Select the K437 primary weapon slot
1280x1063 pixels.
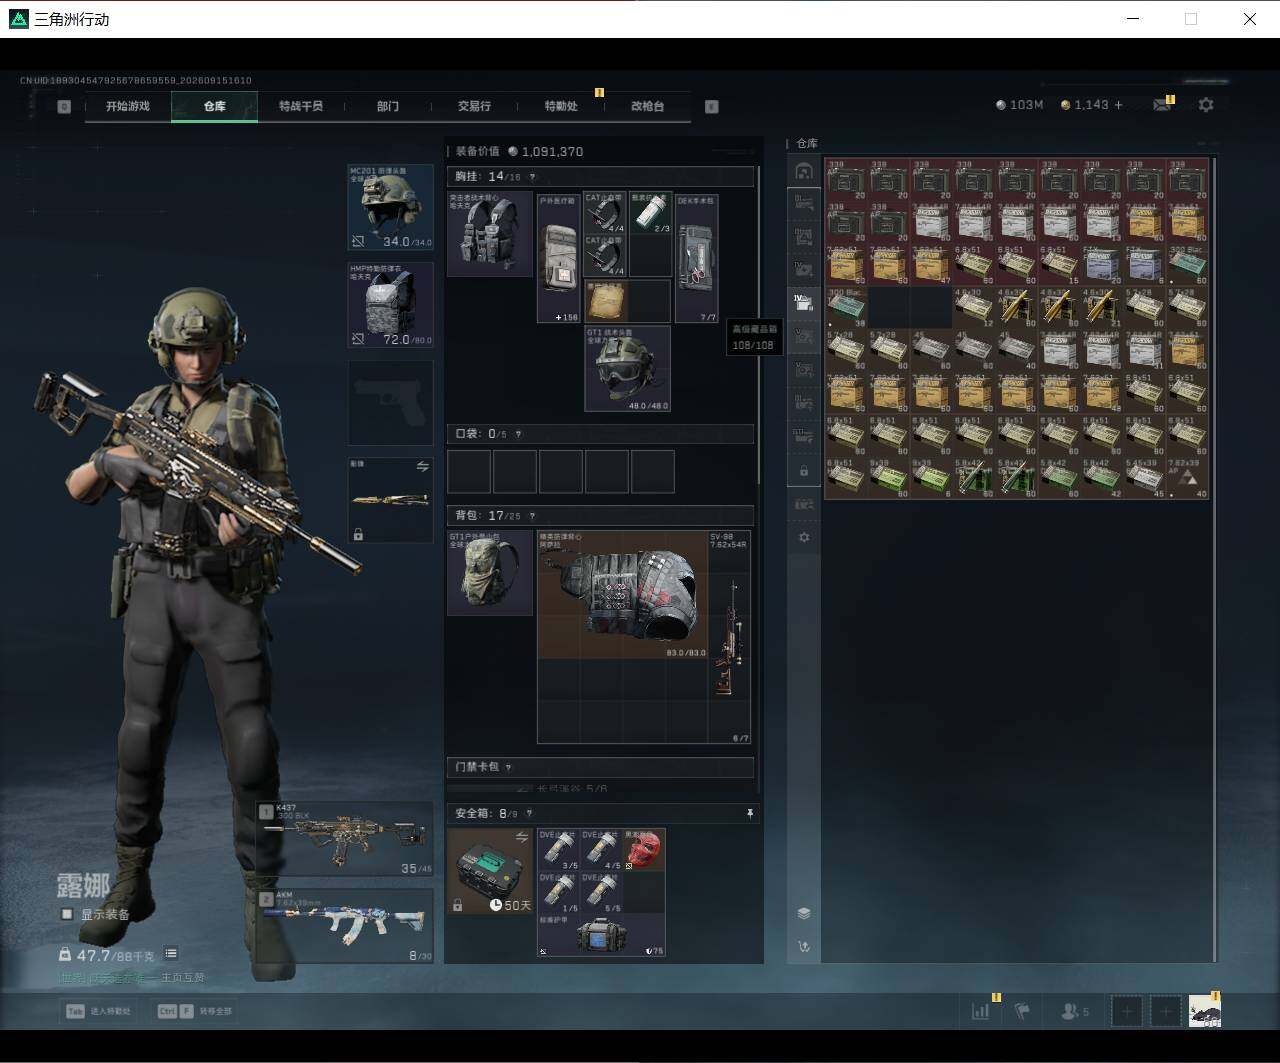coord(345,838)
